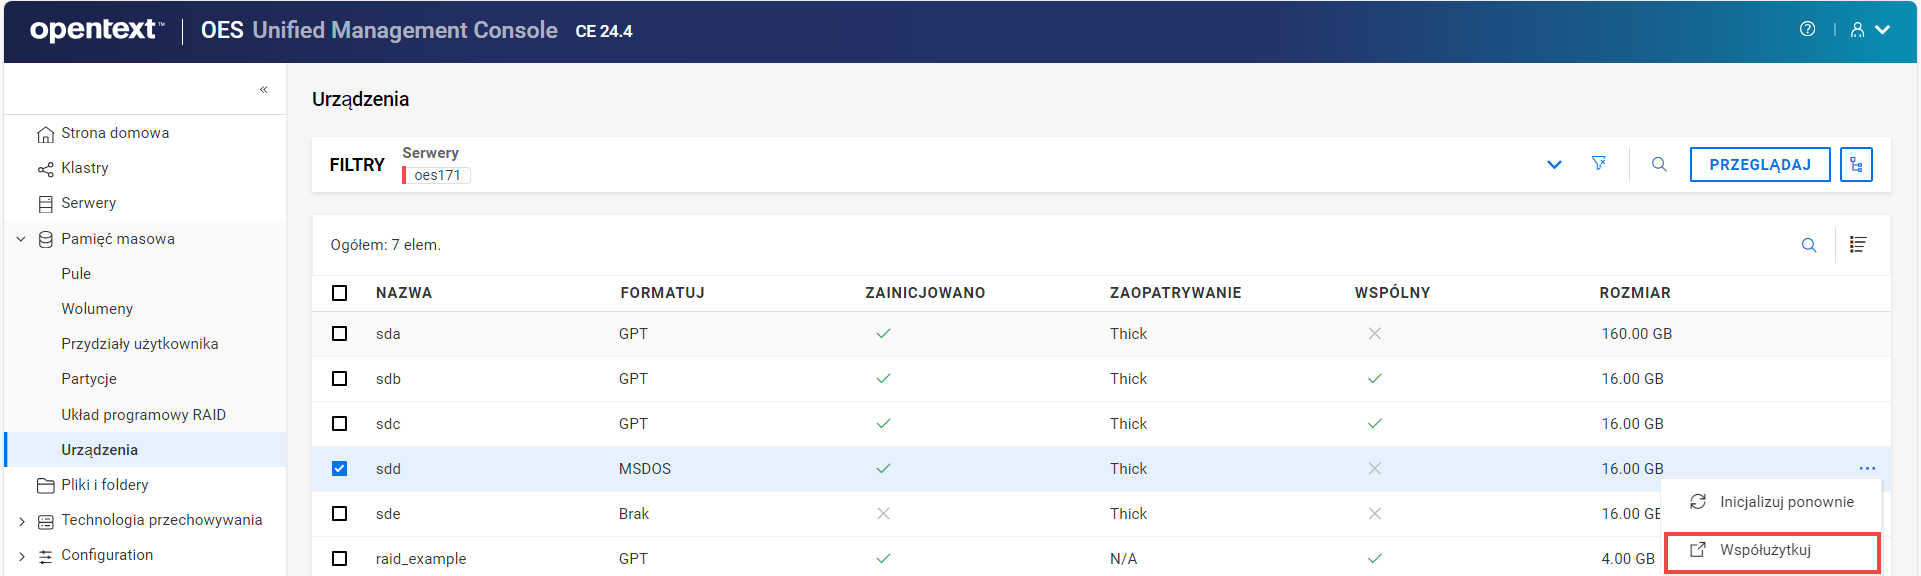This screenshot has width=1921, height=576.
Task: Click the search icon in filters bar
Action: coord(1659,164)
